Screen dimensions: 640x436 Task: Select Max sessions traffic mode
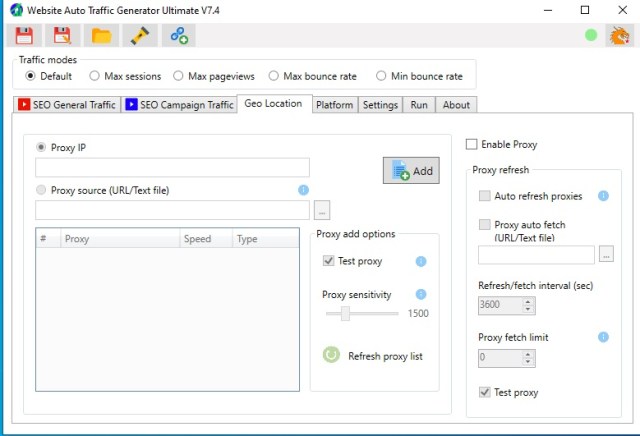pyautogui.click(x=94, y=76)
